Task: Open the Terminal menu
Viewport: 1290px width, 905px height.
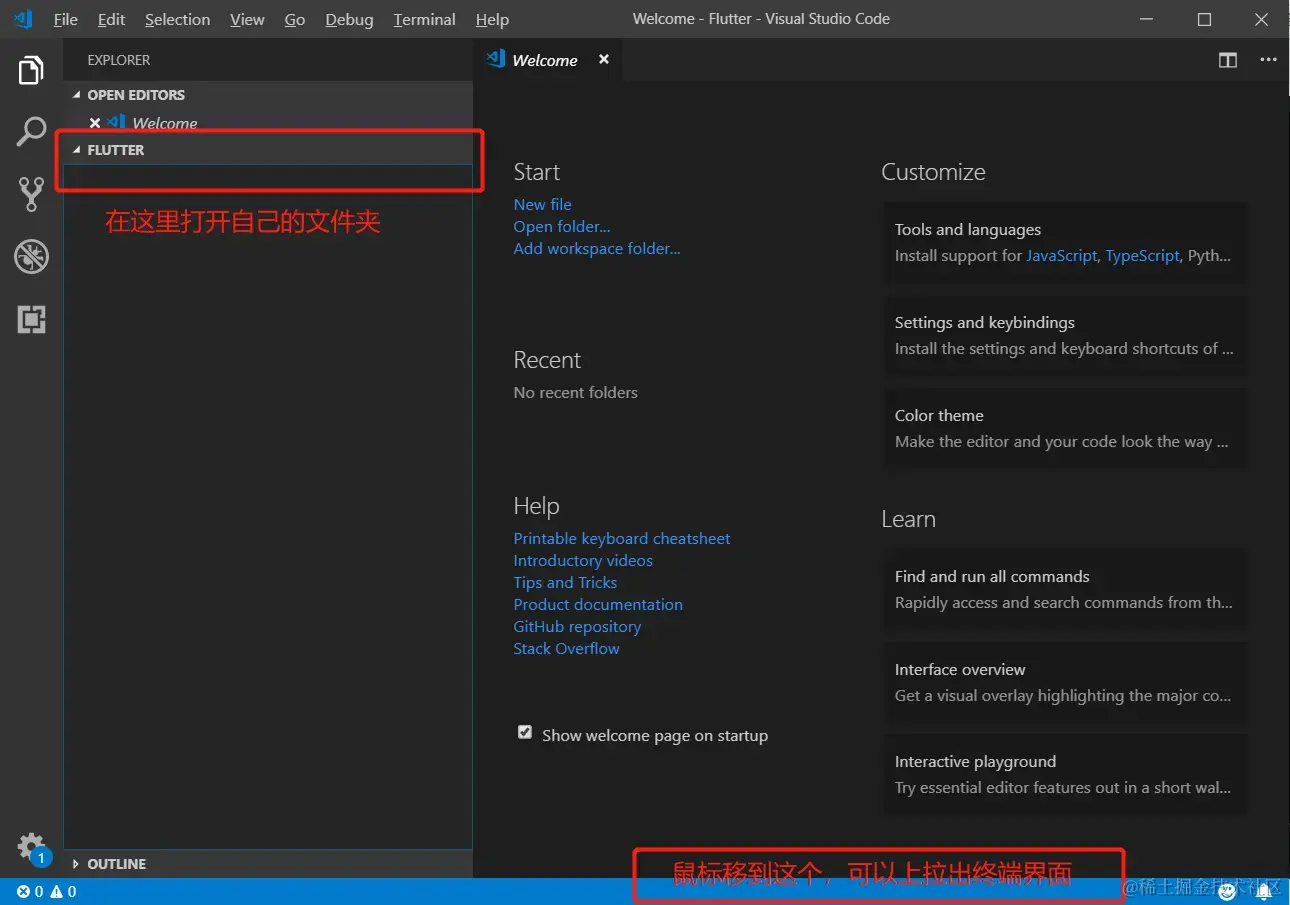Action: (x=424, y=19)
